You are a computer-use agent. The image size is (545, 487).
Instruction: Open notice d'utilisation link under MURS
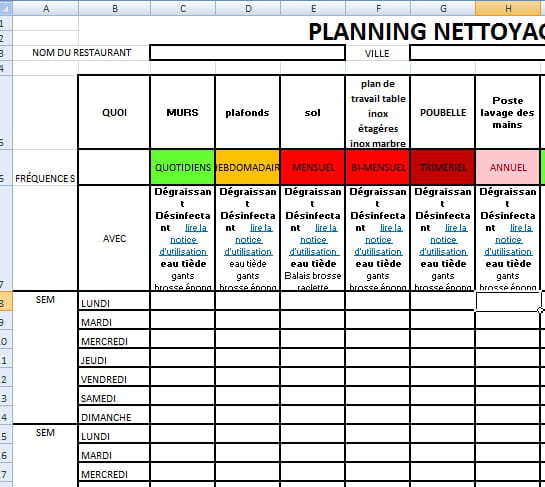click(x=183, y=240)
